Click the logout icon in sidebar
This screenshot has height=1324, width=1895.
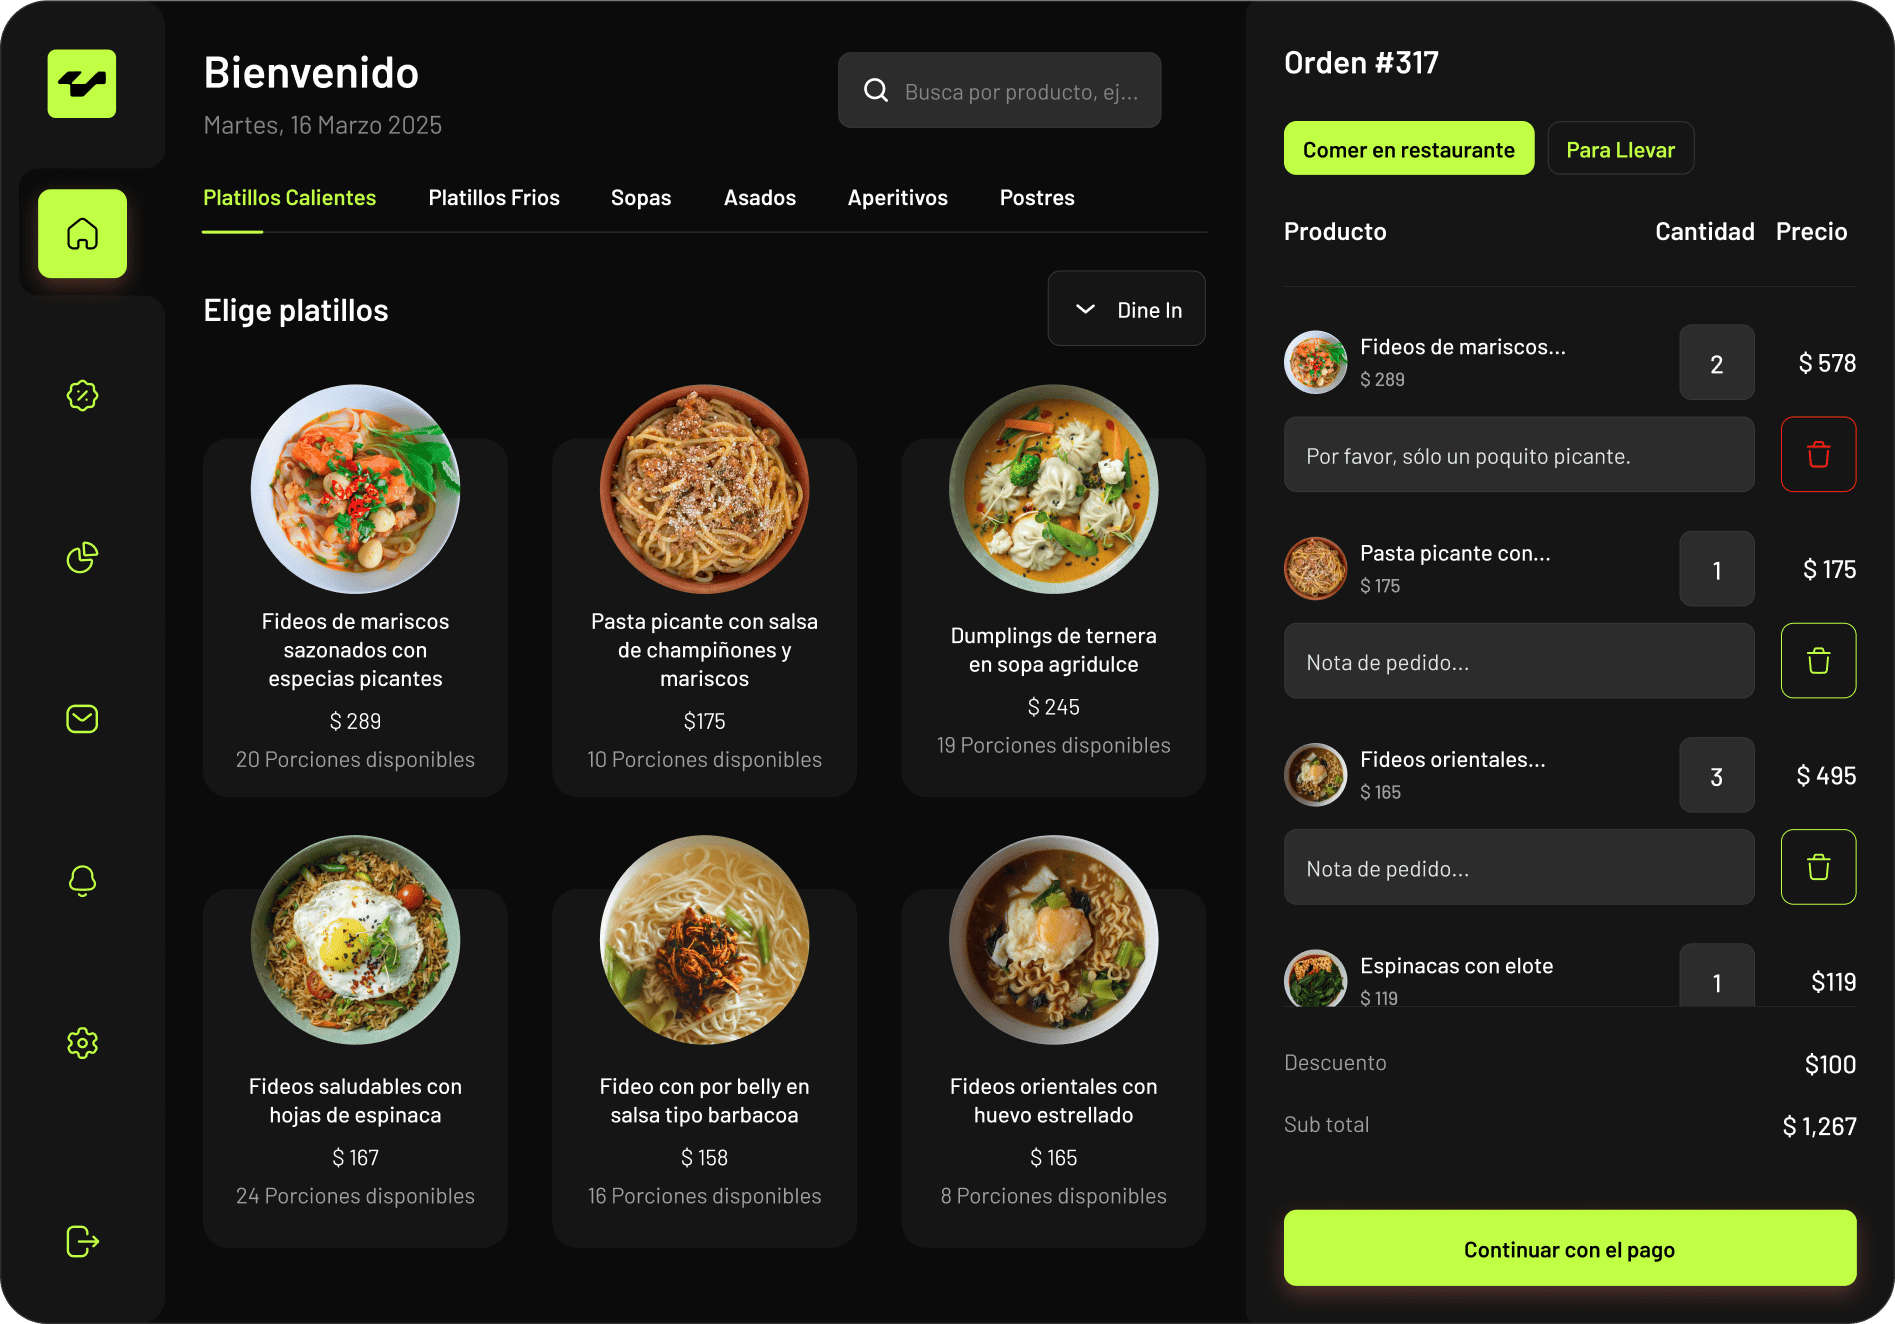(82, 1241)
